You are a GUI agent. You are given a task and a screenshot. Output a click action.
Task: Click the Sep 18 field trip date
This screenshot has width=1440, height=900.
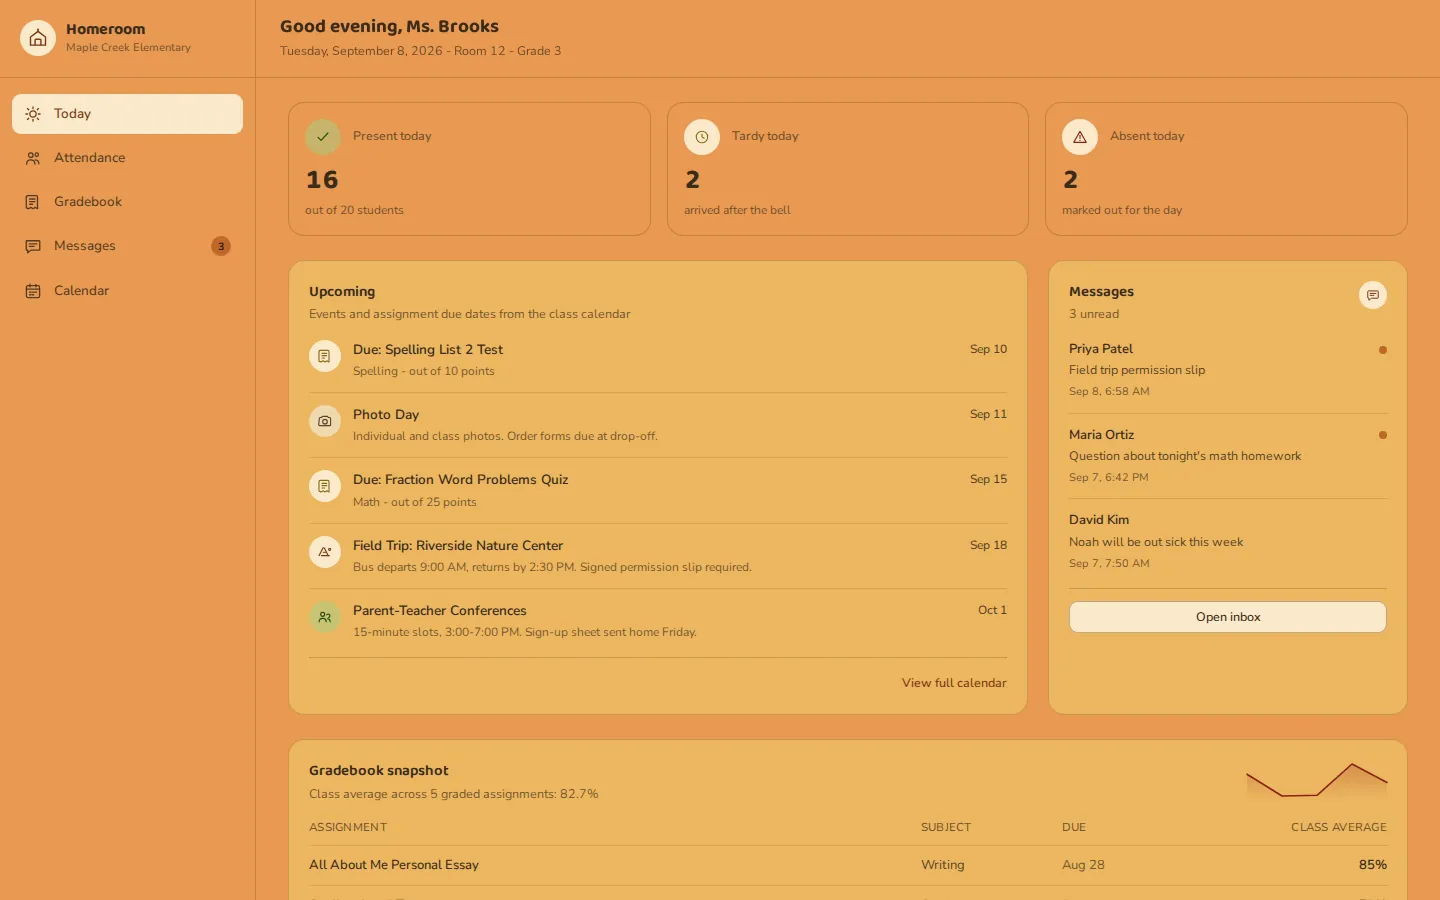click(x=988, y=545)
